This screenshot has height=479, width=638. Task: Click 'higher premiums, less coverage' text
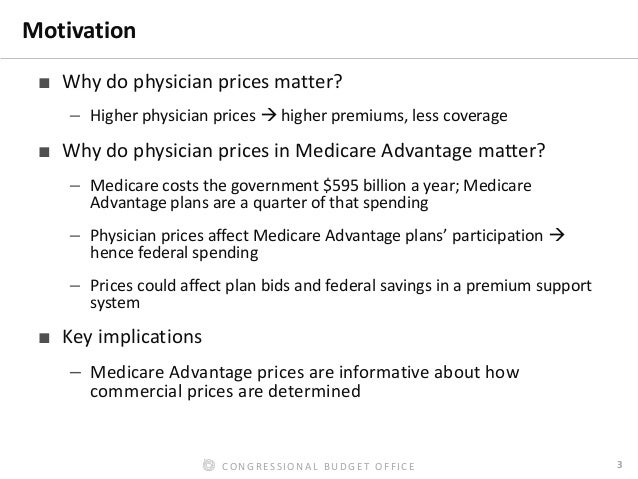tap(394, 118)
